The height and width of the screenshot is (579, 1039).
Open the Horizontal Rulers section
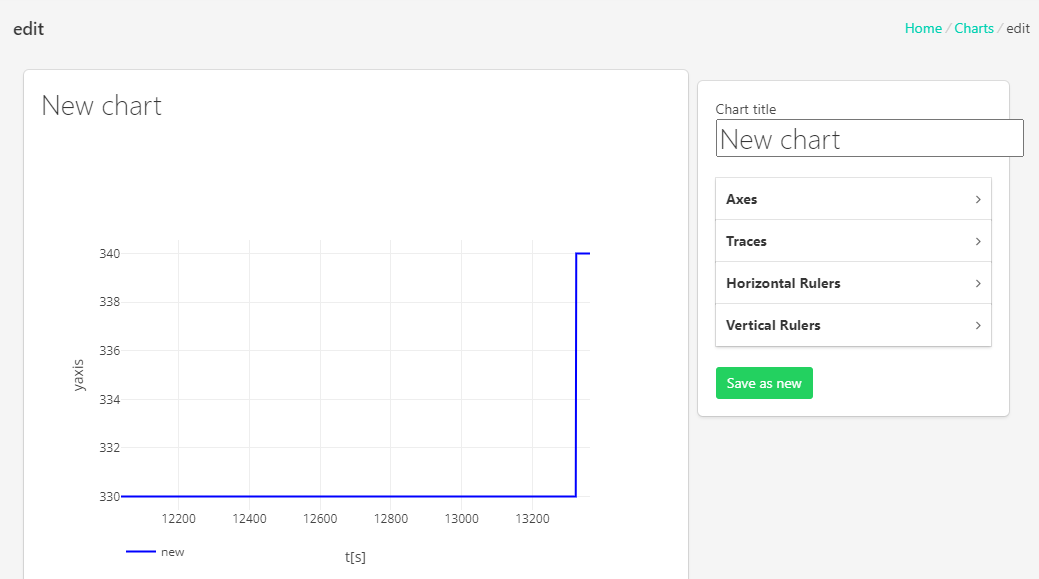pos(853,283)
